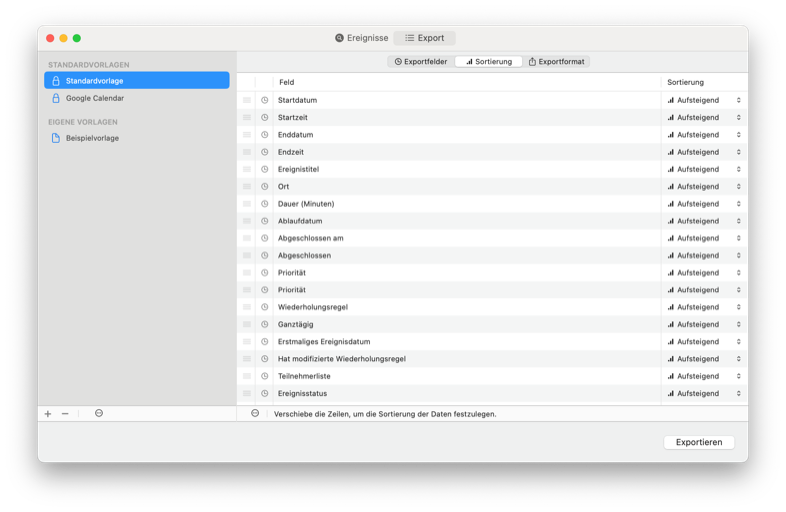Switch to the Exportfelder tab
Viewport: 786px width, 512px height.
[x=421, y=62]
